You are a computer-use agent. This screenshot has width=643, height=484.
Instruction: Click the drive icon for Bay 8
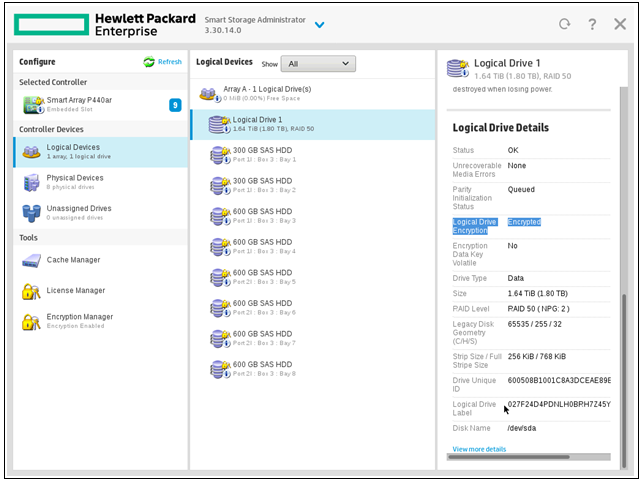click(x=220, y=370)
